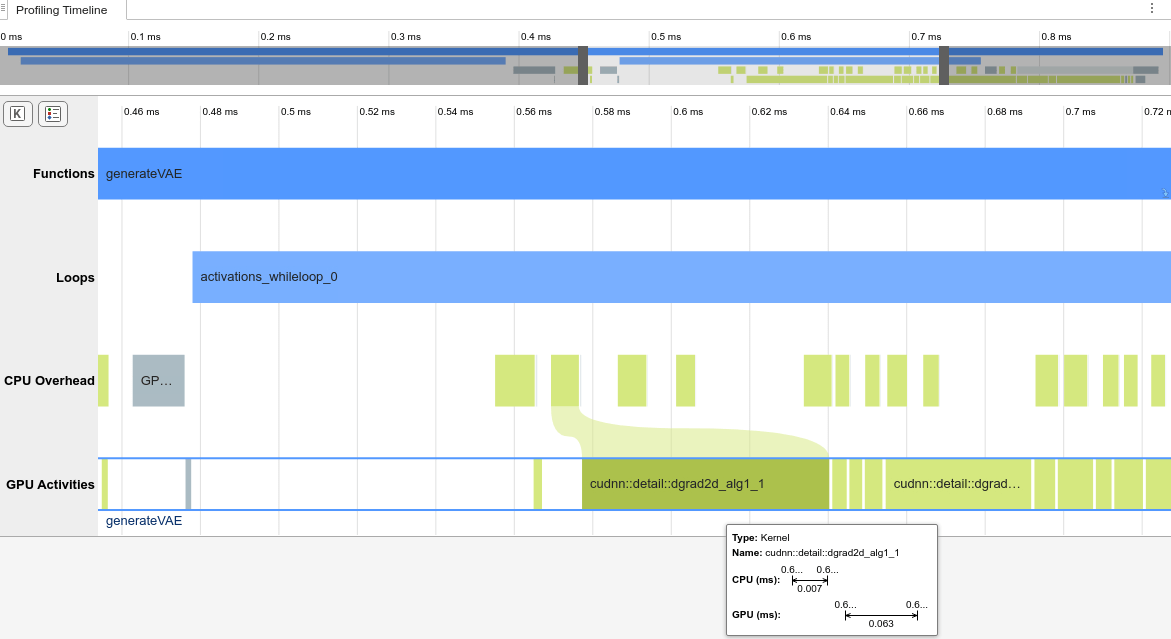The width and height of the screenshot is (1171, 639).
Task: Click the gray GP... CPU overhead block
Action: [158, 381]
